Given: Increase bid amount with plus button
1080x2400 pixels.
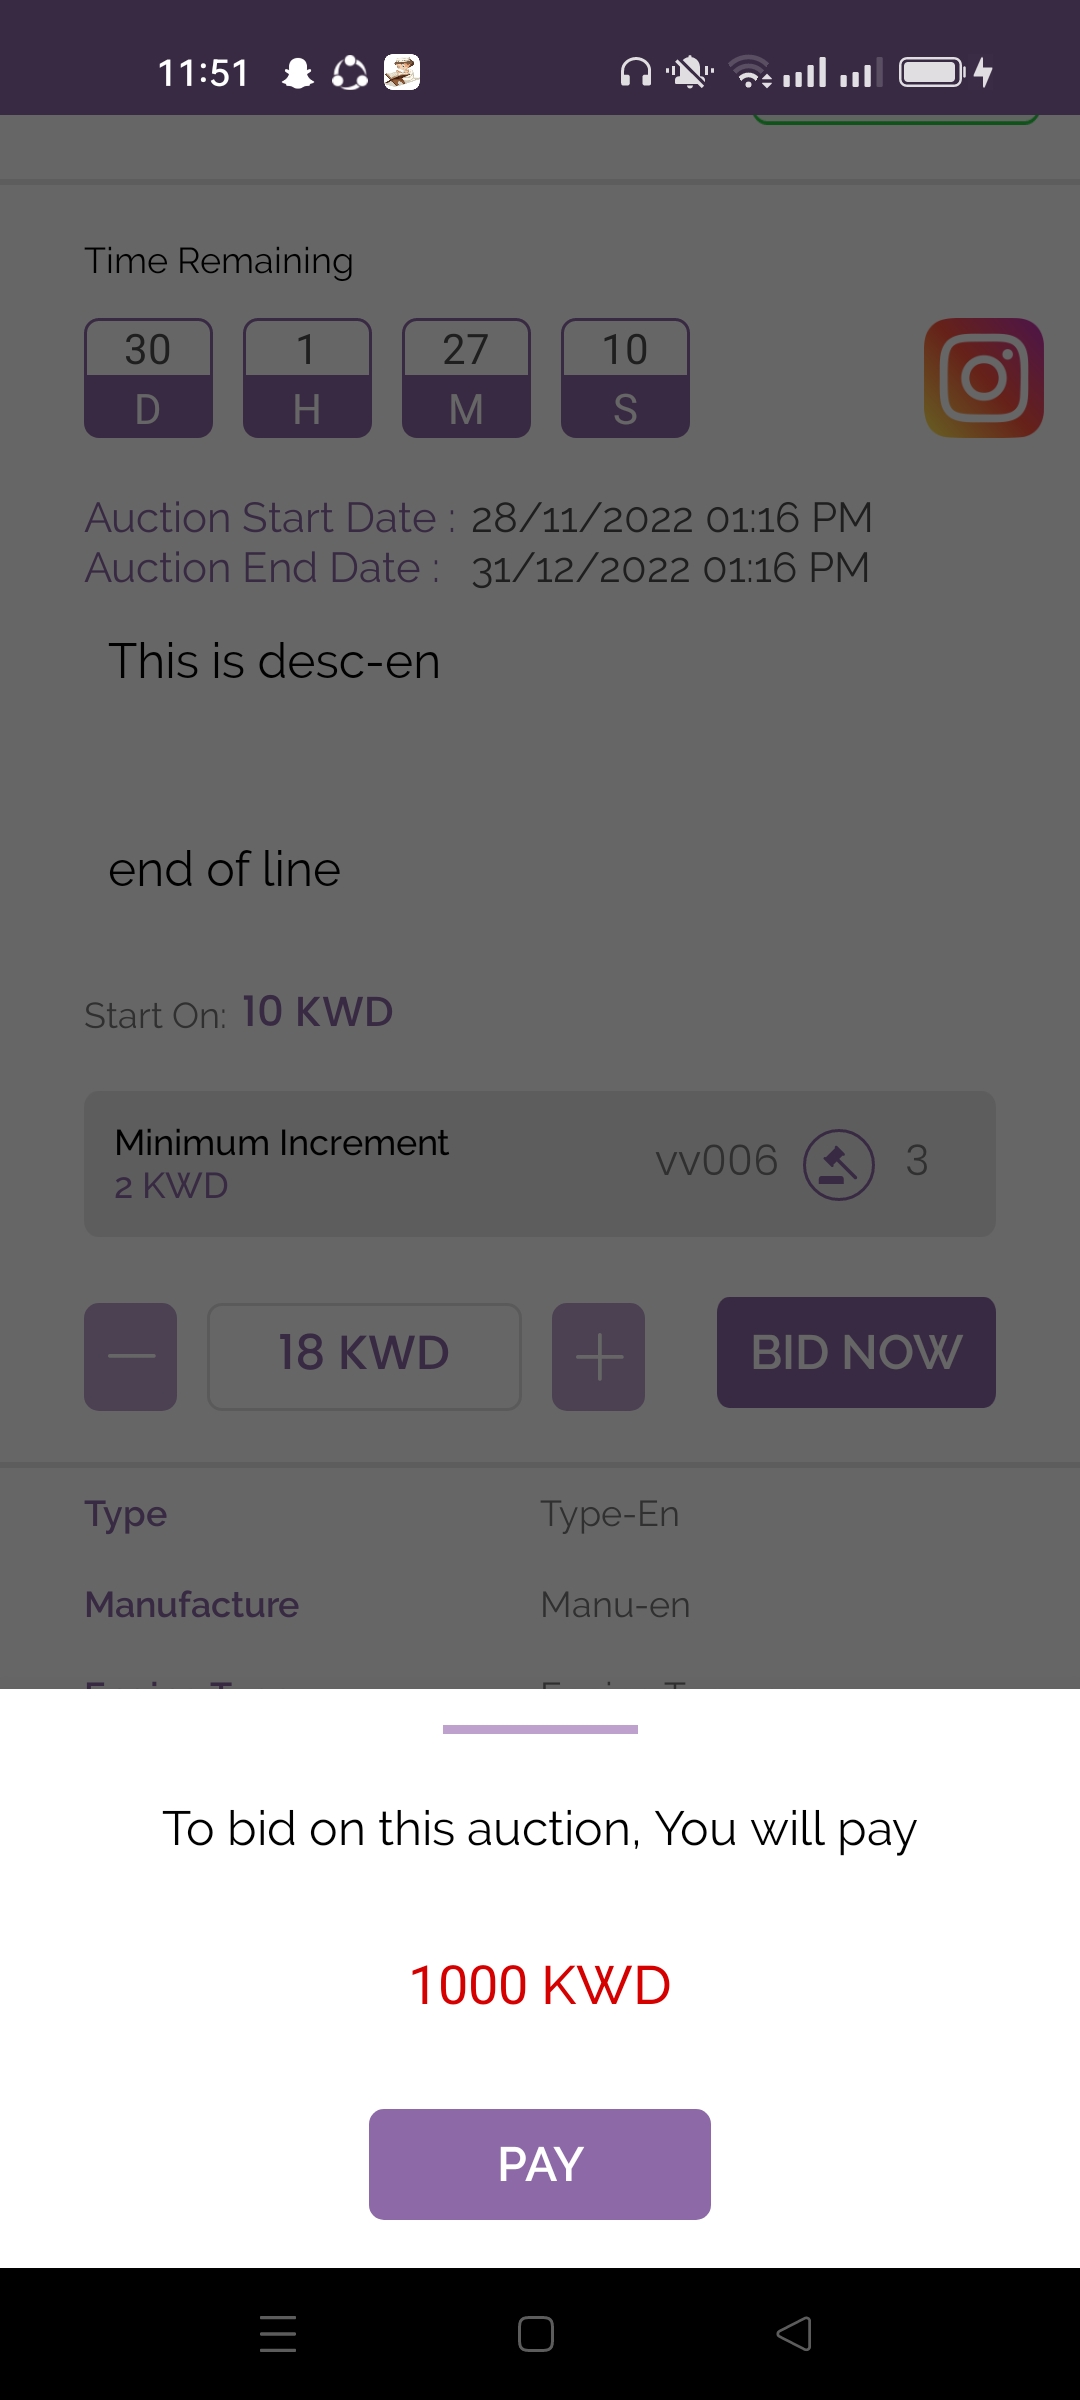Looking at the screenshot, I should coord(598,1356).
